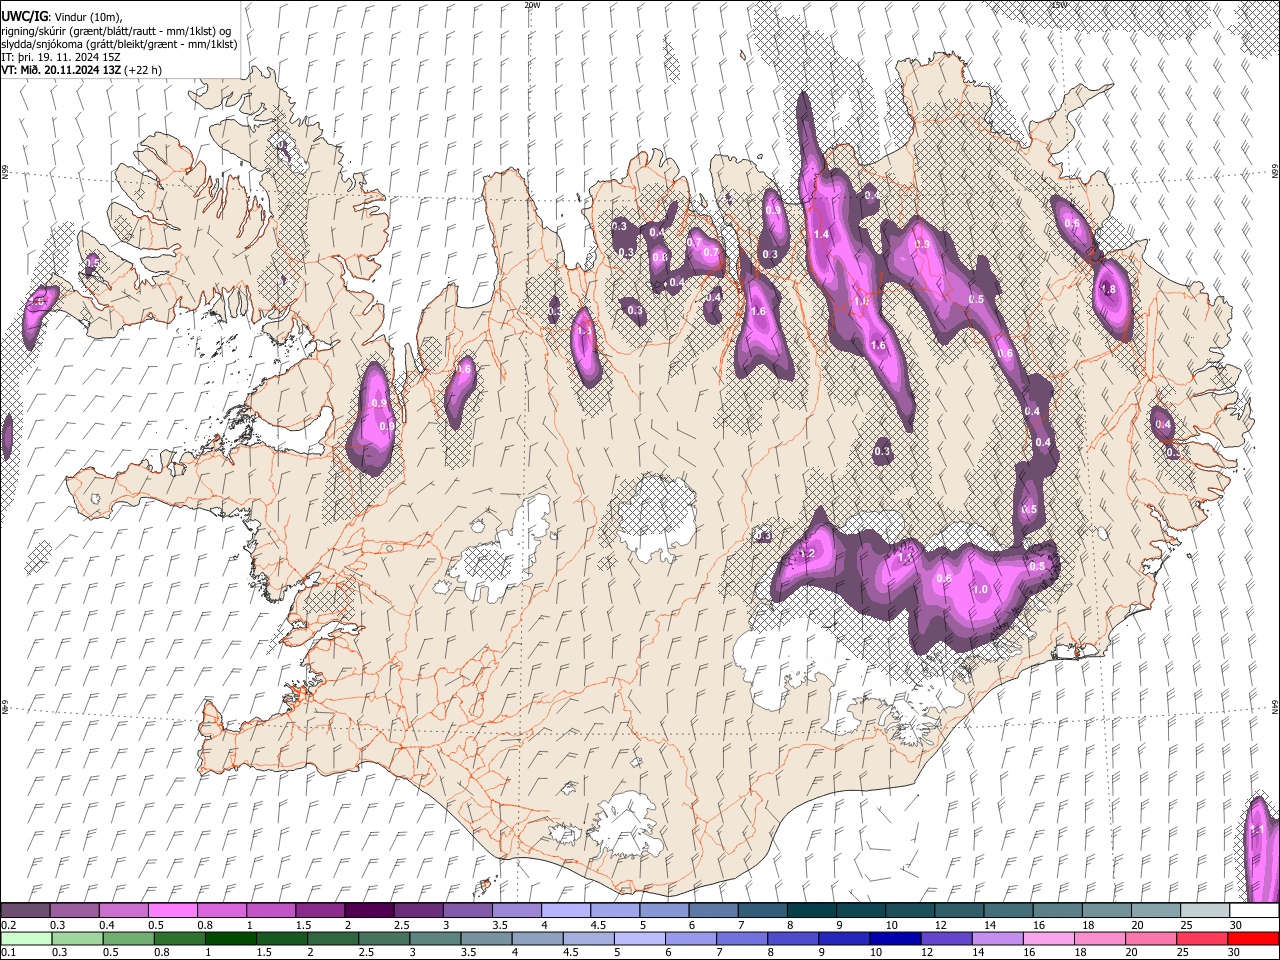Click the violet 12 swatch in lower legend row
Image resolution: width=1280 pixels, height=960 pixels.
tap(946, 939)
